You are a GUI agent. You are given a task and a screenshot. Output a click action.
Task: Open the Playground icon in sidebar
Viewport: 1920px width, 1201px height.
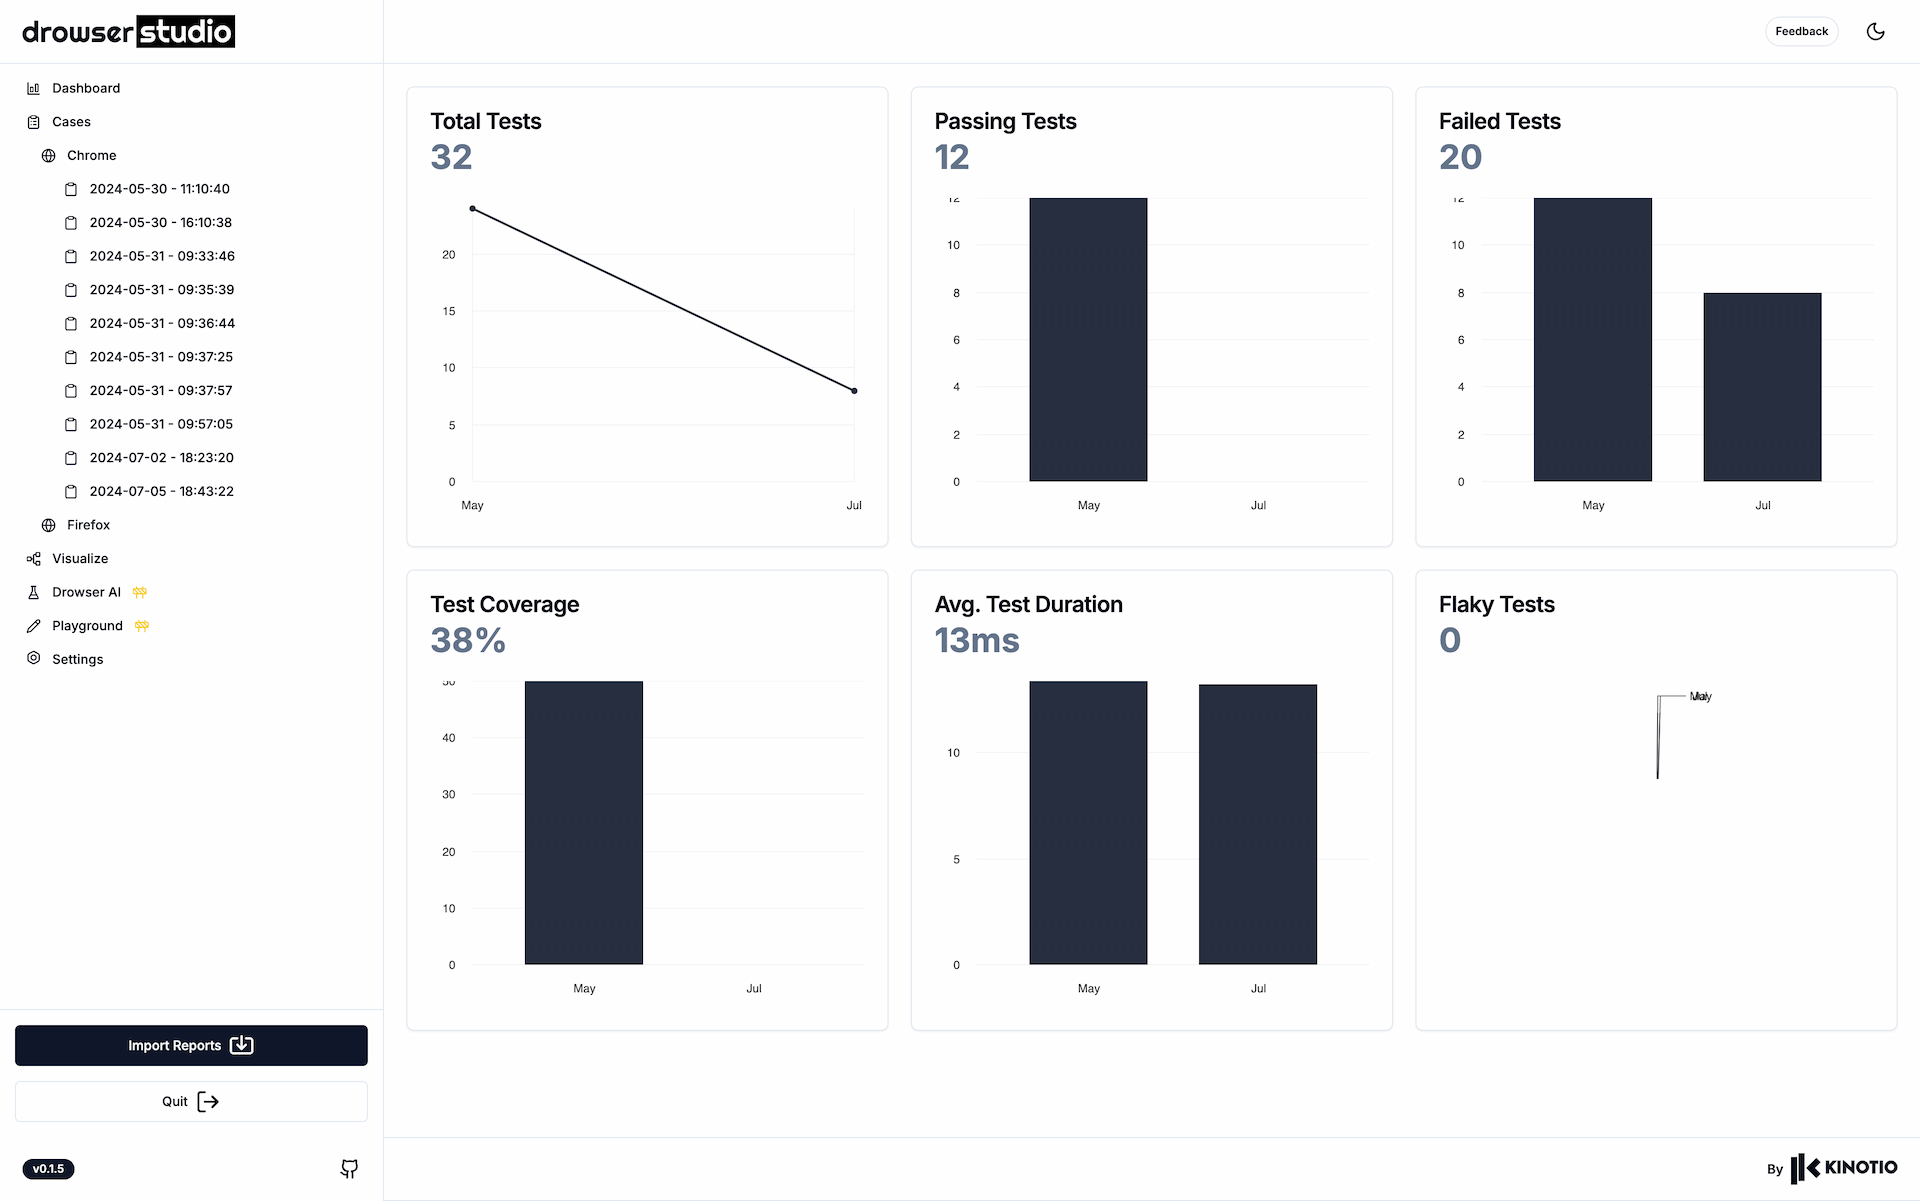pos(33,625)
